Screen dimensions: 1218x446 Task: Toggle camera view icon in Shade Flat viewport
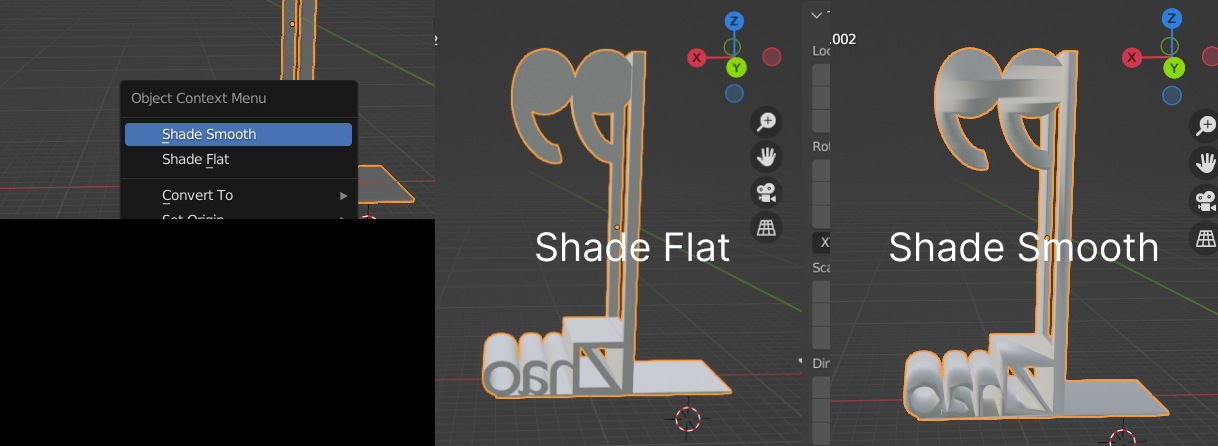[767, 192]
